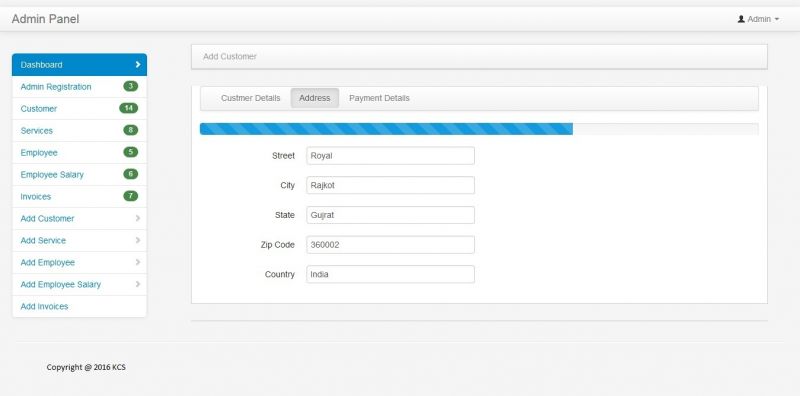
Task: Select Dashboard in the sidebar
Action: coord(79,65)
